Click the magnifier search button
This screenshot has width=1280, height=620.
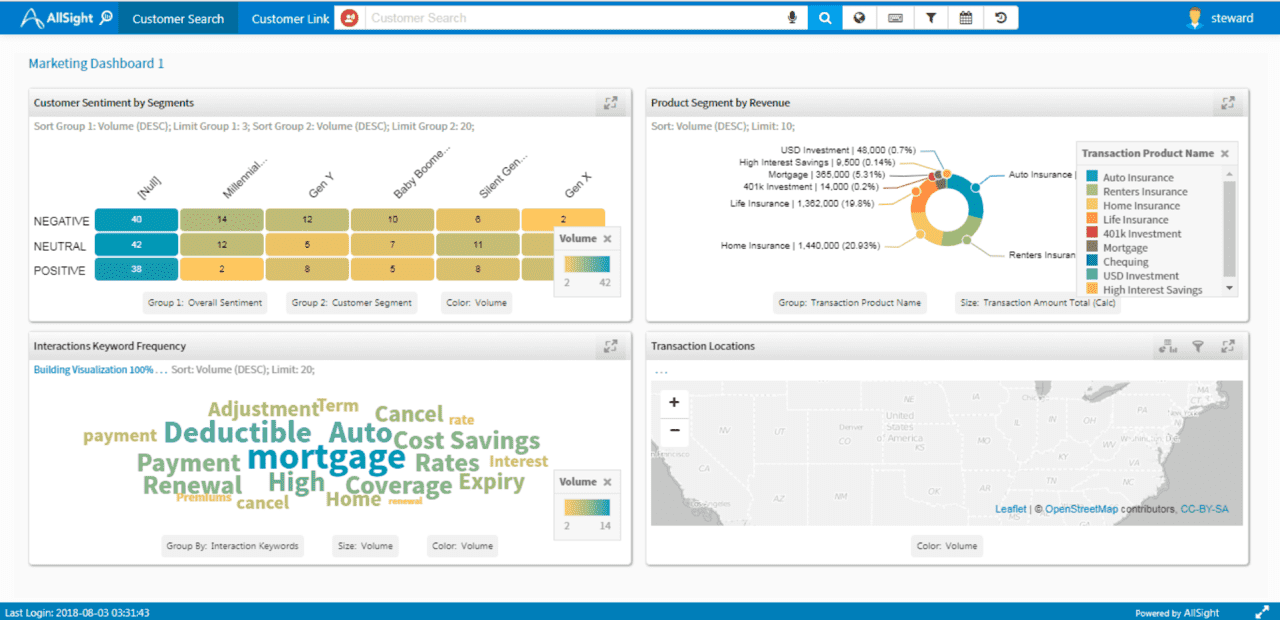coord(825,18)
